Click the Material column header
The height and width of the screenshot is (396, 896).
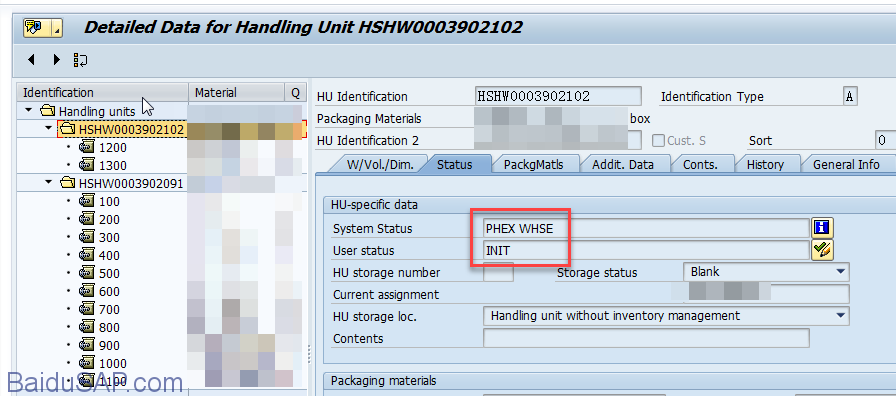coord(237,93)
